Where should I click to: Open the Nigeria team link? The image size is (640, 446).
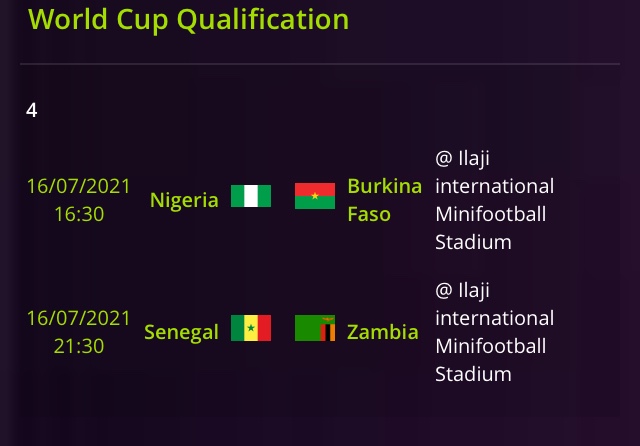pyautogui.click(x=184, y=200)
